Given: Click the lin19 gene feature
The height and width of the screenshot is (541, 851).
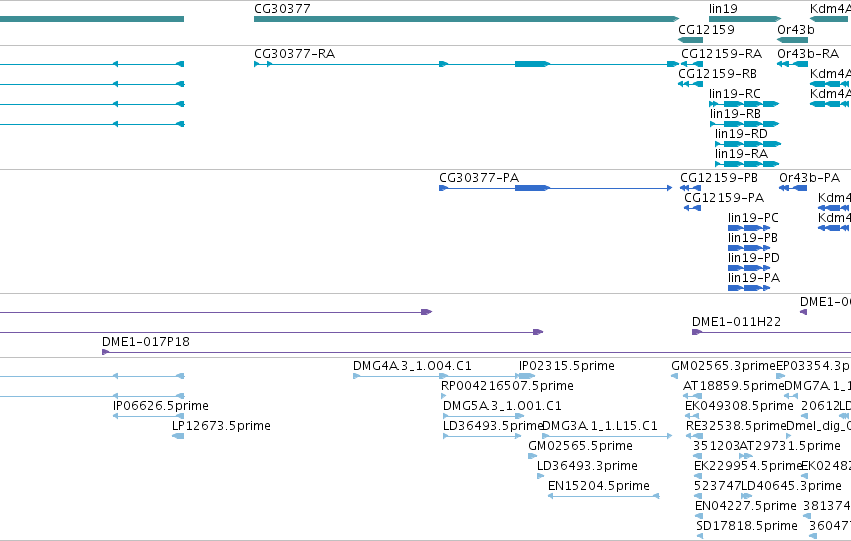Looking at the screenshot, I should coord(745,19).
